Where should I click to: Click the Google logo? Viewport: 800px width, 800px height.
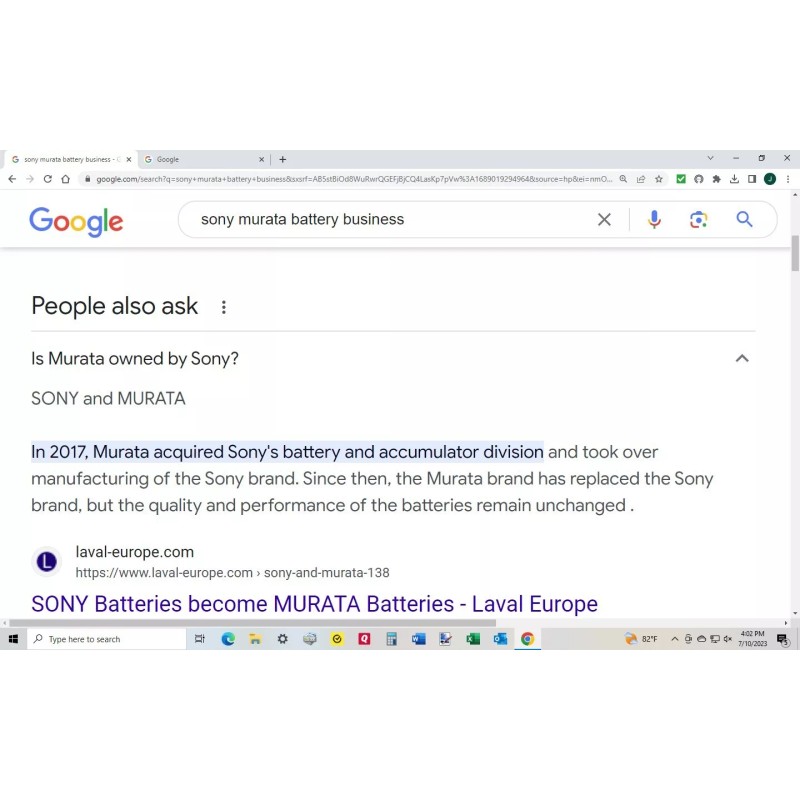(x=76, y=221)
